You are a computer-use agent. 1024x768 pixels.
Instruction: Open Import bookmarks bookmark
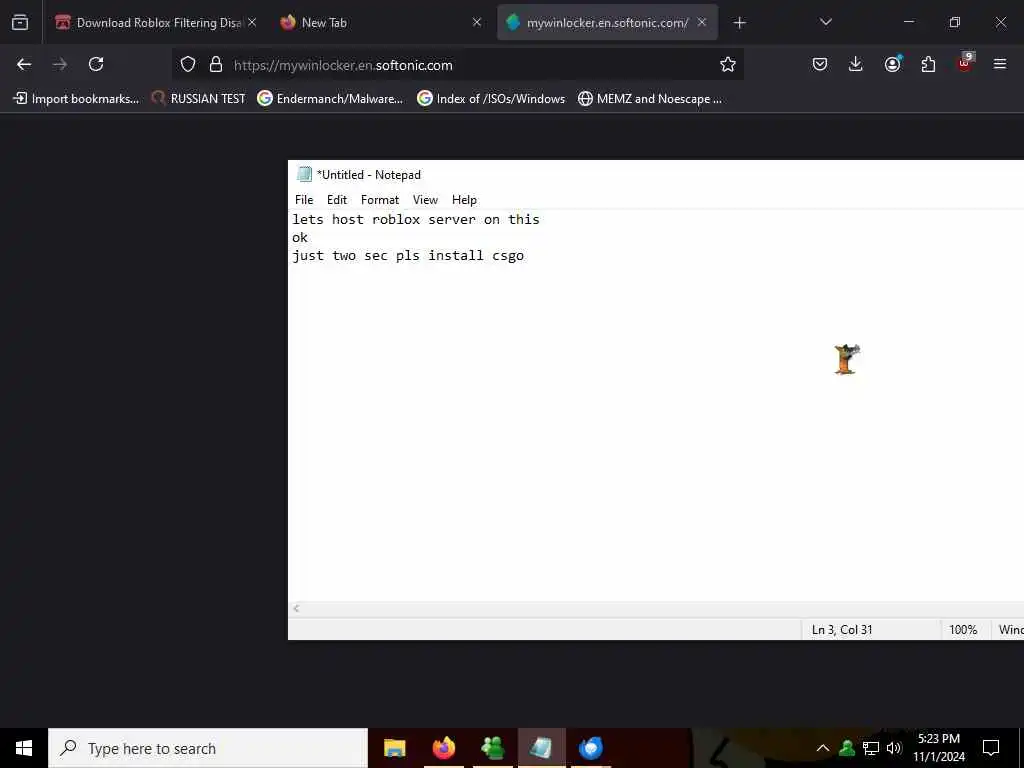76,99
